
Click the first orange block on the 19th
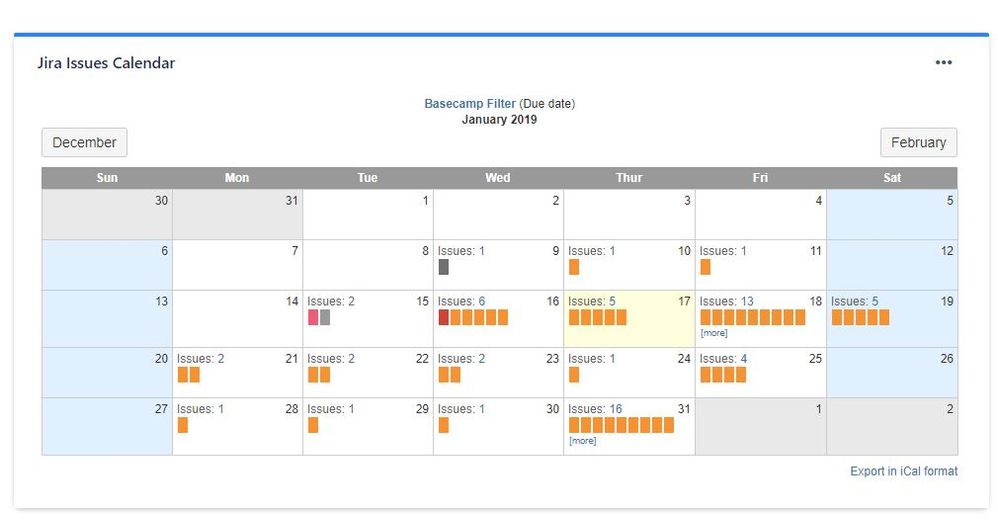coord(837,317)
